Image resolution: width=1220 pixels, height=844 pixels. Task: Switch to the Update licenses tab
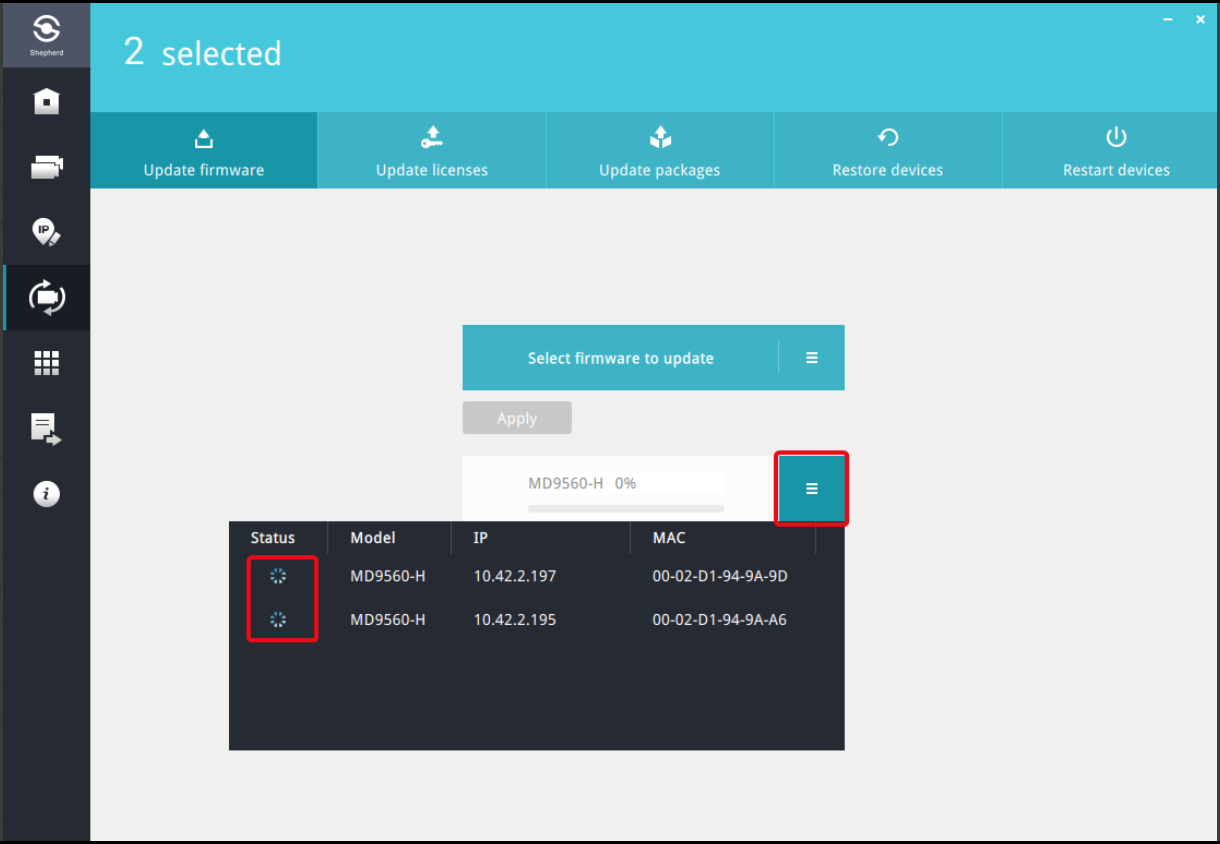(x=431, y=150)
